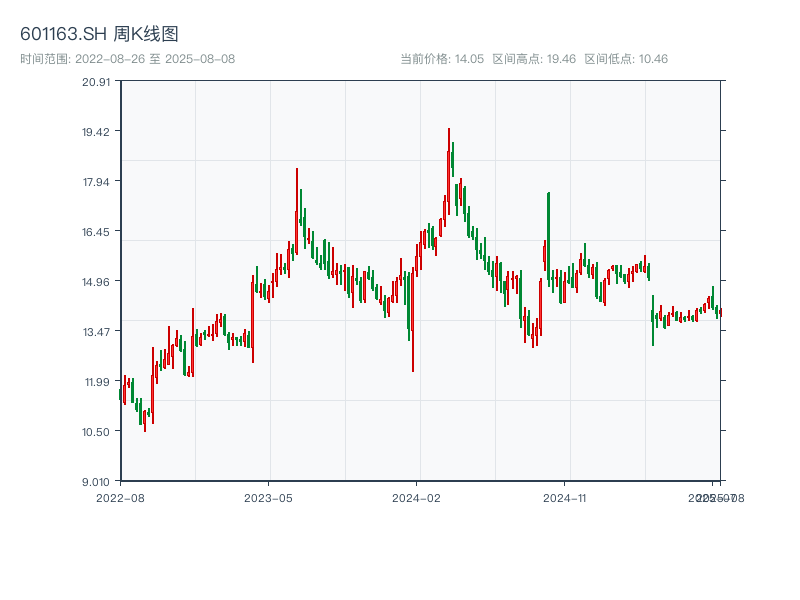Click the long green candle just after 2024-11
The width and height of the screenshot is (800, 600).
click(x=548, y=240)
